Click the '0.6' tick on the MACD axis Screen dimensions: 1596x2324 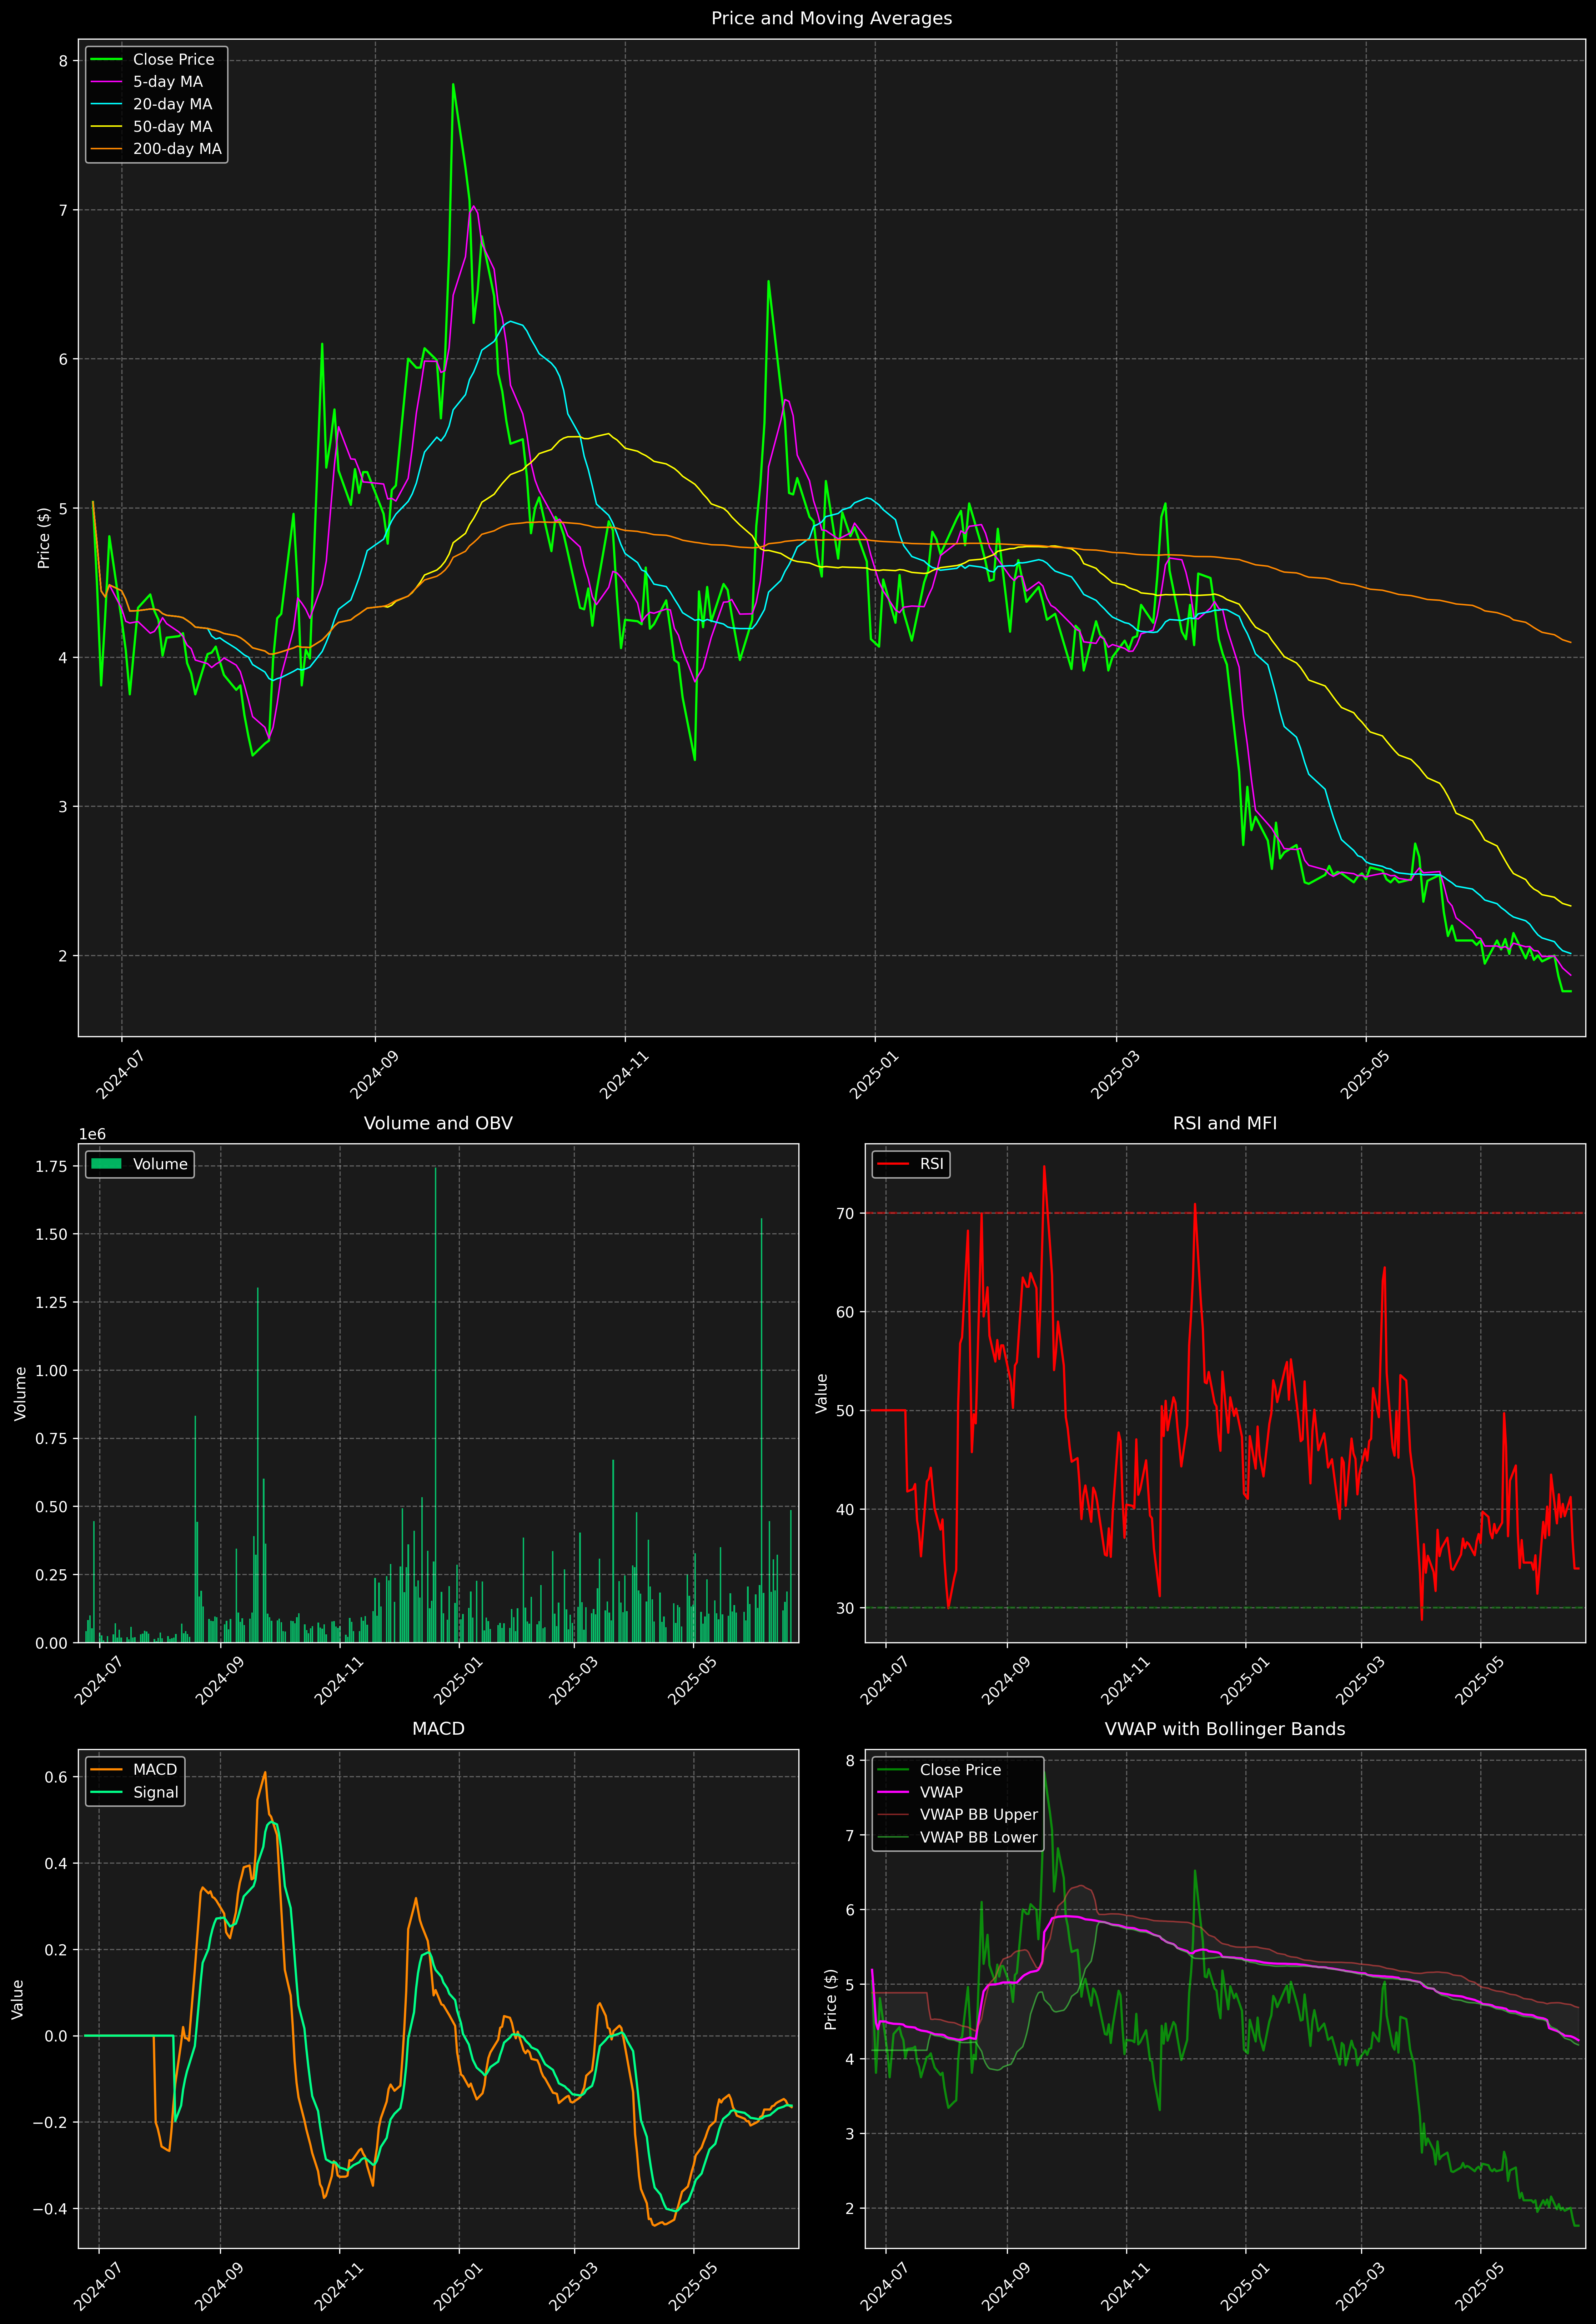(x=57, y=1777)
